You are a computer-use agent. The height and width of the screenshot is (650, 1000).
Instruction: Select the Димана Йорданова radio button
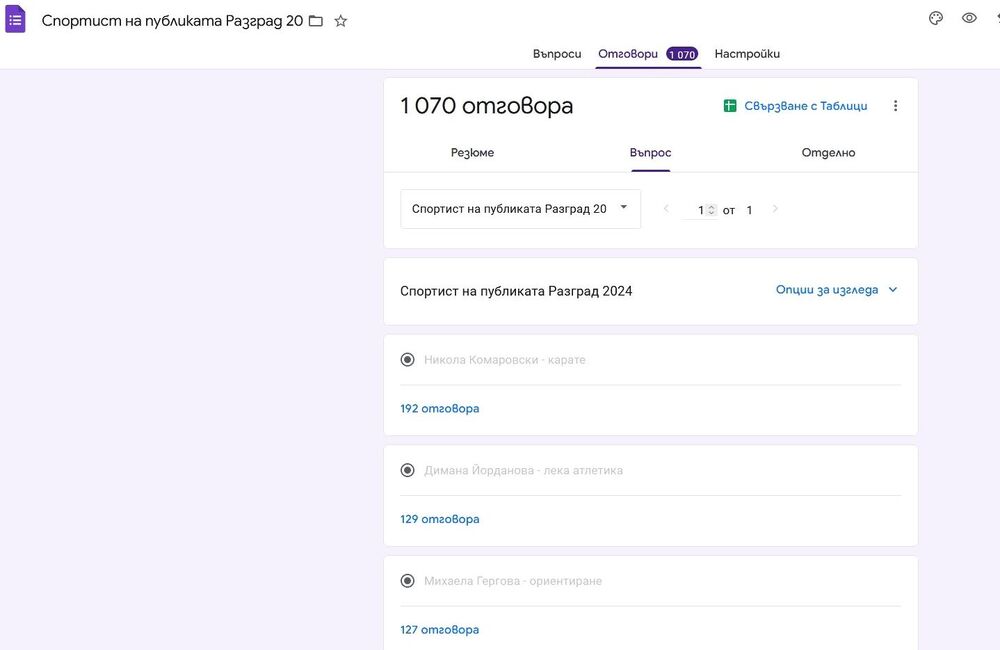pyautogui.click(x=407, y=470)
